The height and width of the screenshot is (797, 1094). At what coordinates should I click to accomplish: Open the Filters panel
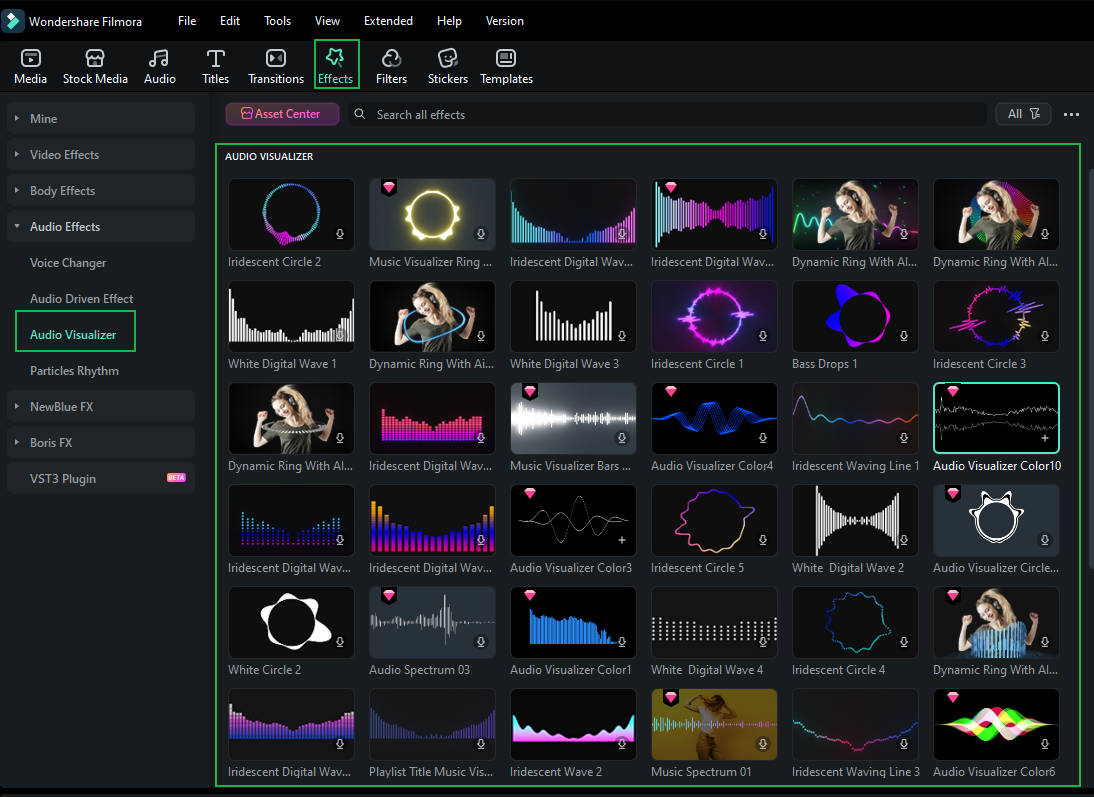coord(391,66)
